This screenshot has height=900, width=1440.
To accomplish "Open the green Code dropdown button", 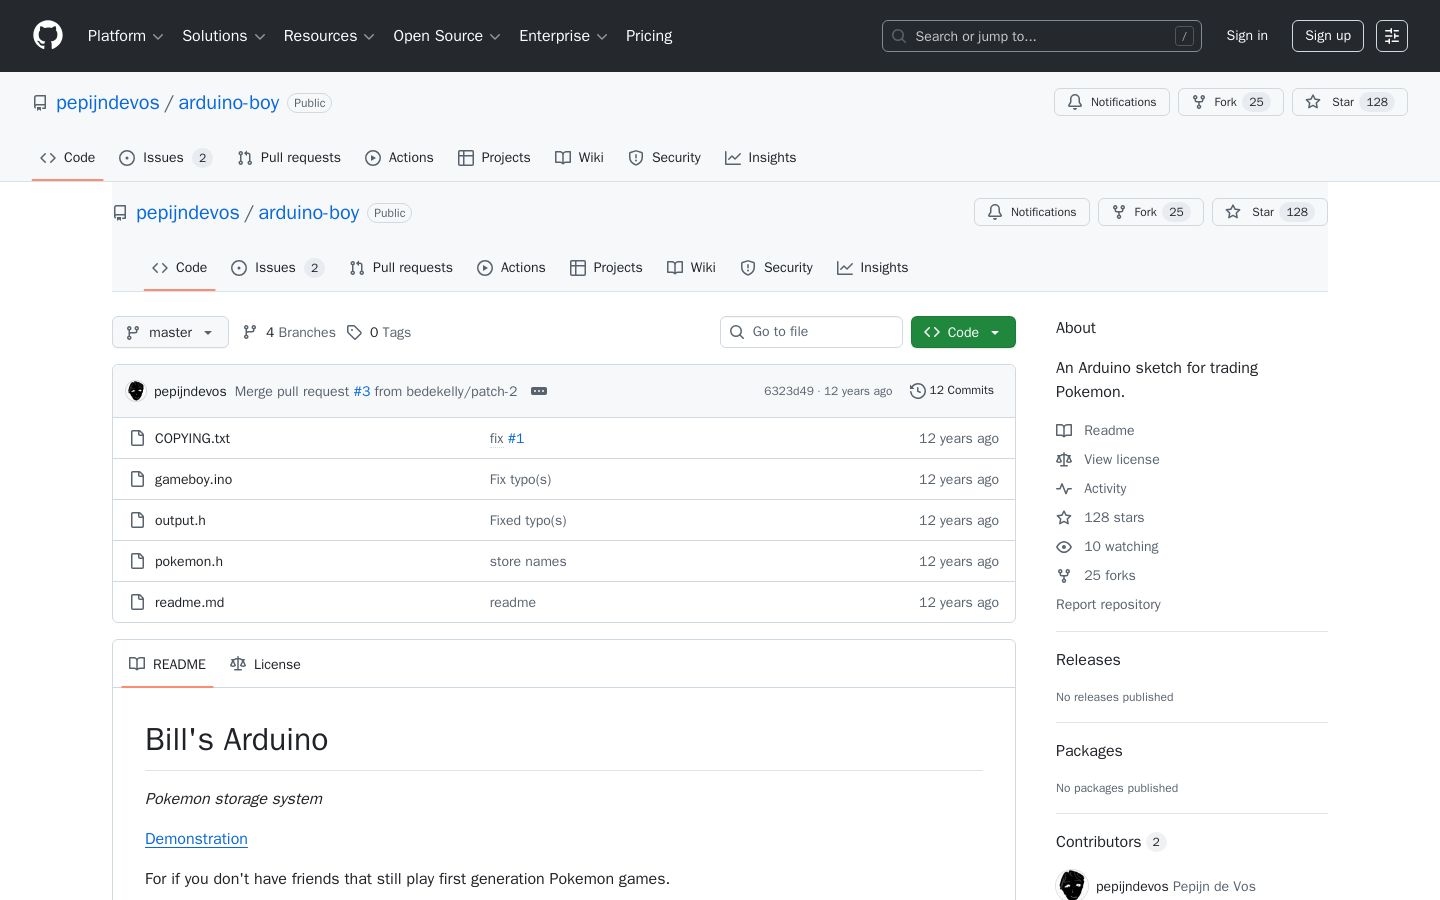I will pyautogui.click(x=963, y=332).
